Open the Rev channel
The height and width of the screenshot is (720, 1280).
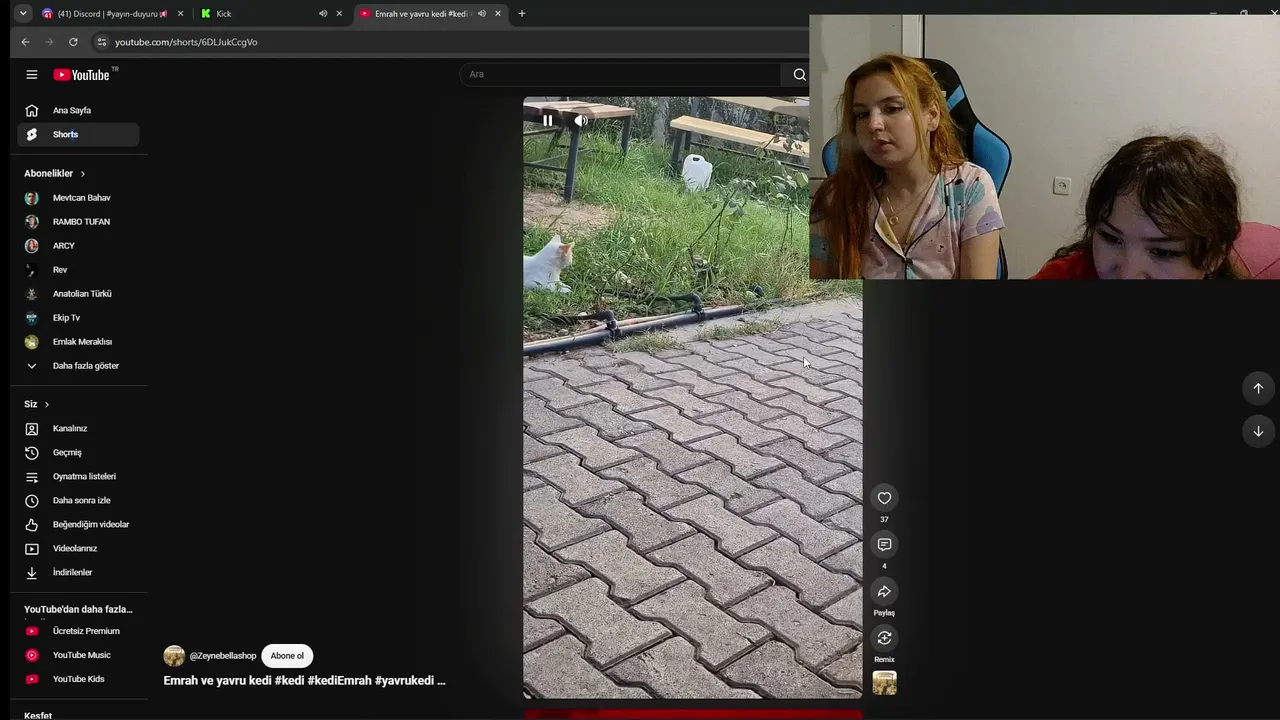[x=79, y=270]
